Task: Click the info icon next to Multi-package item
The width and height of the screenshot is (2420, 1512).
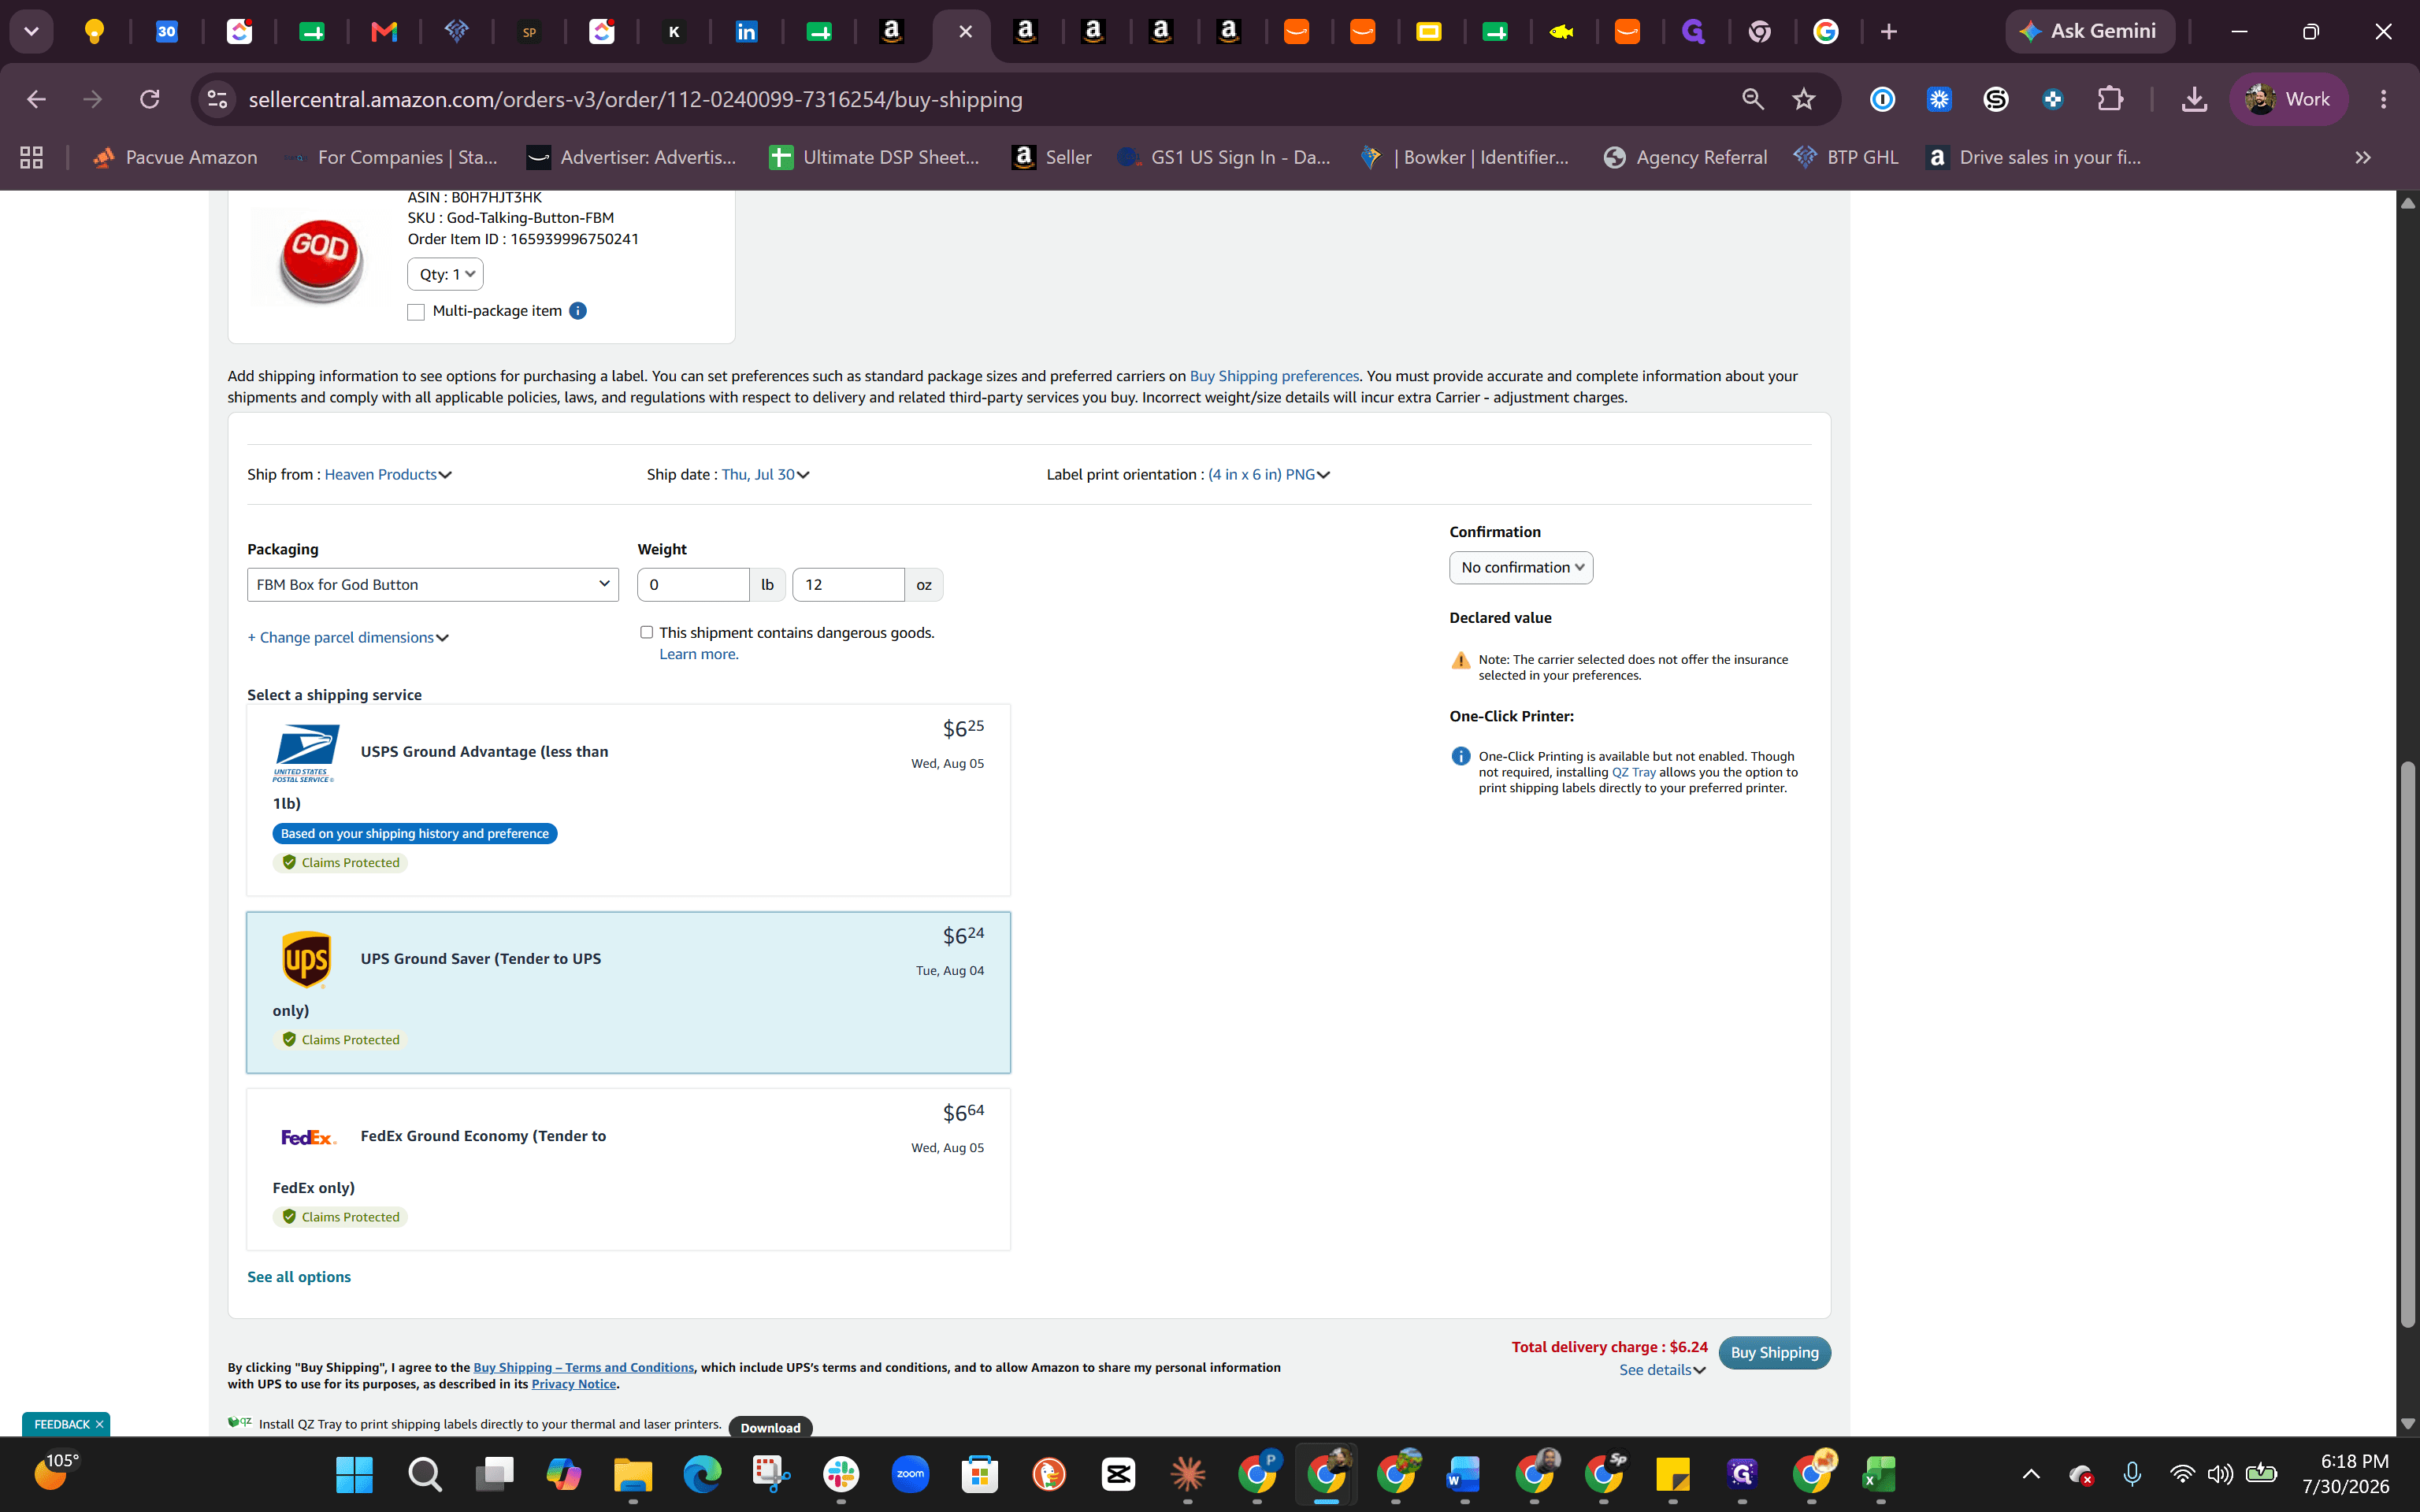Action: coord(578,311)
